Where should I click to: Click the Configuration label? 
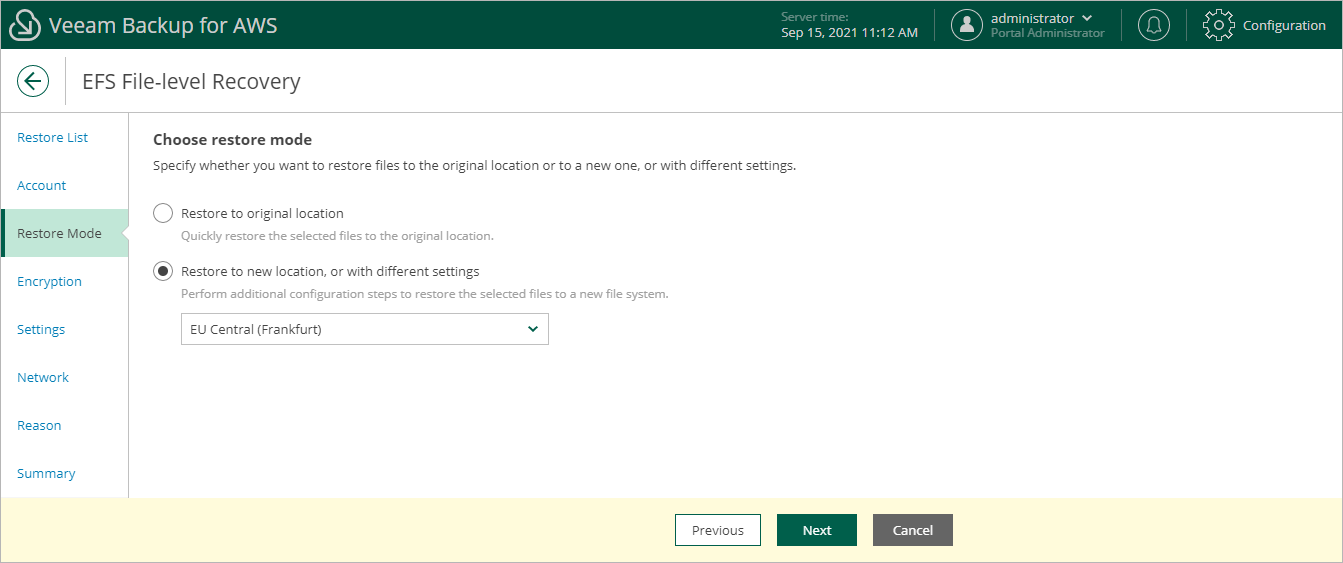click(1284, 25)
